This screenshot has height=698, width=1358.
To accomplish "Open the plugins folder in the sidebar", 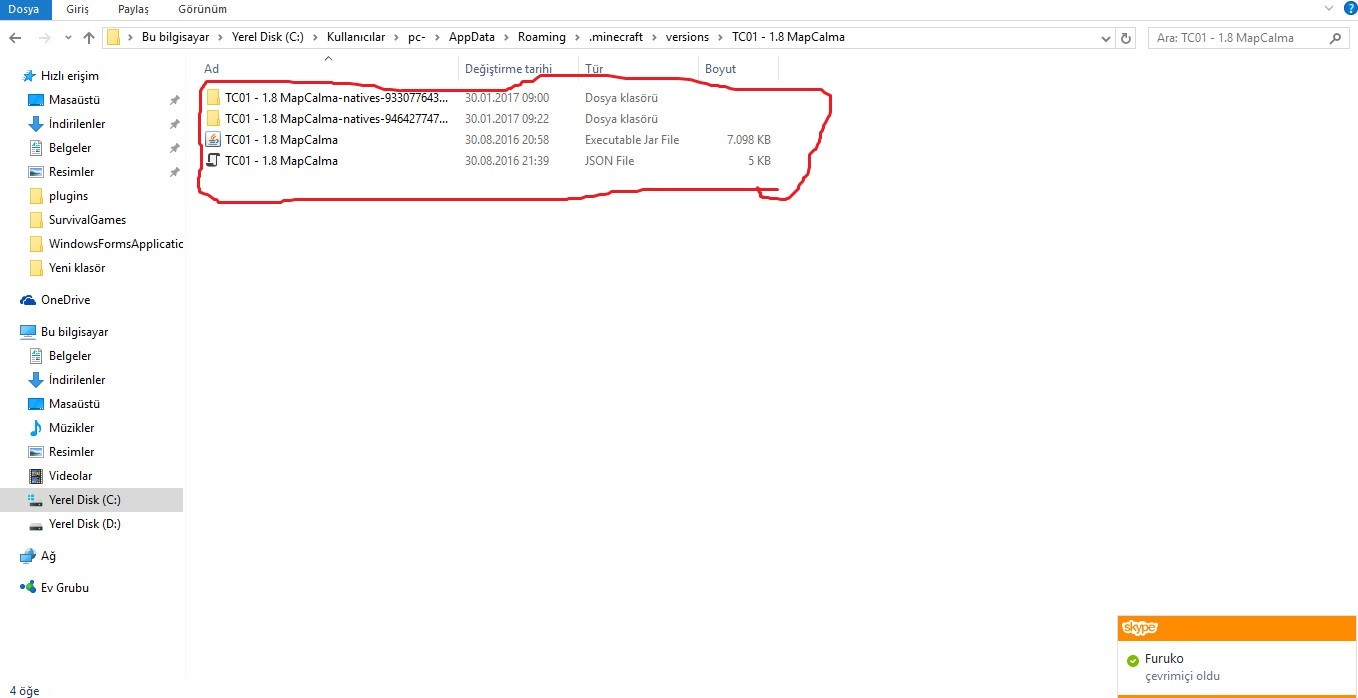I will (x=68, y=196).
